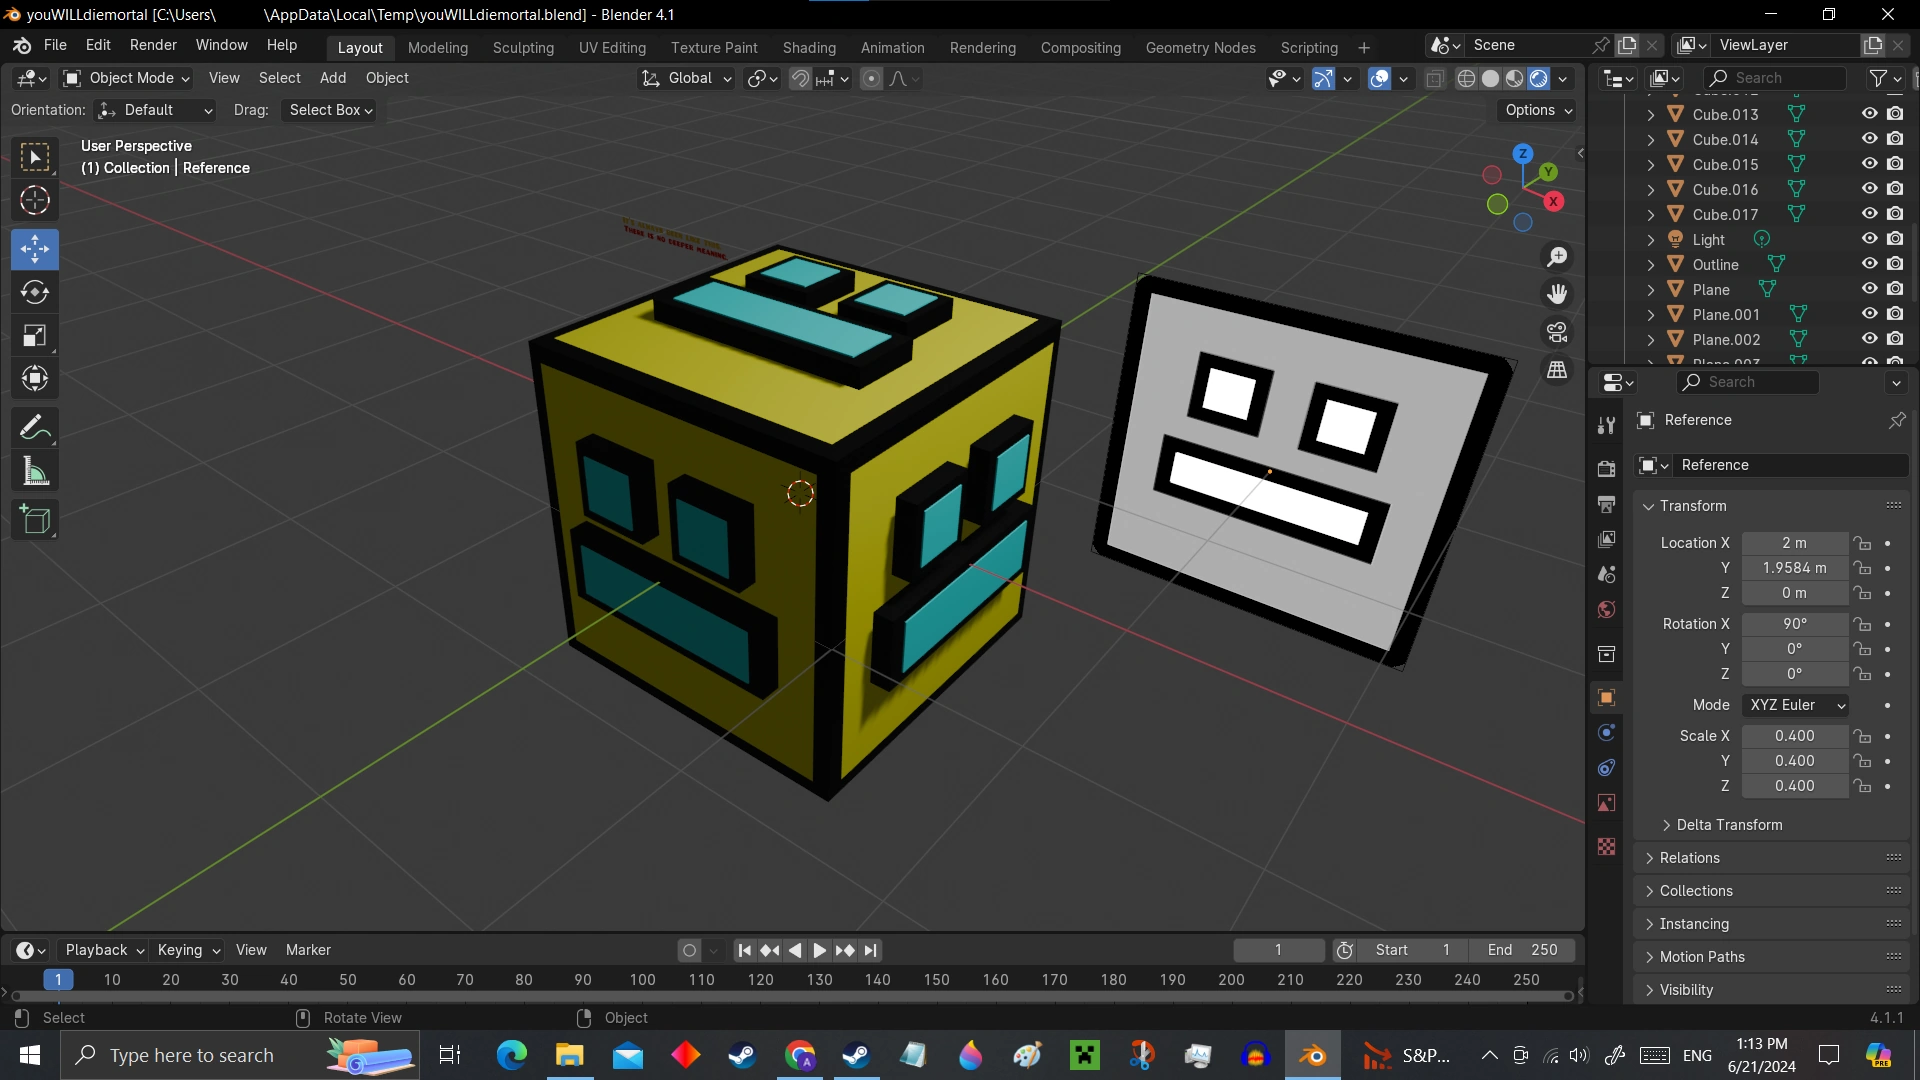The image size is (1920, 1080).
Task: Select the Rotate tool in the toolbar
Action: (35, 292)
